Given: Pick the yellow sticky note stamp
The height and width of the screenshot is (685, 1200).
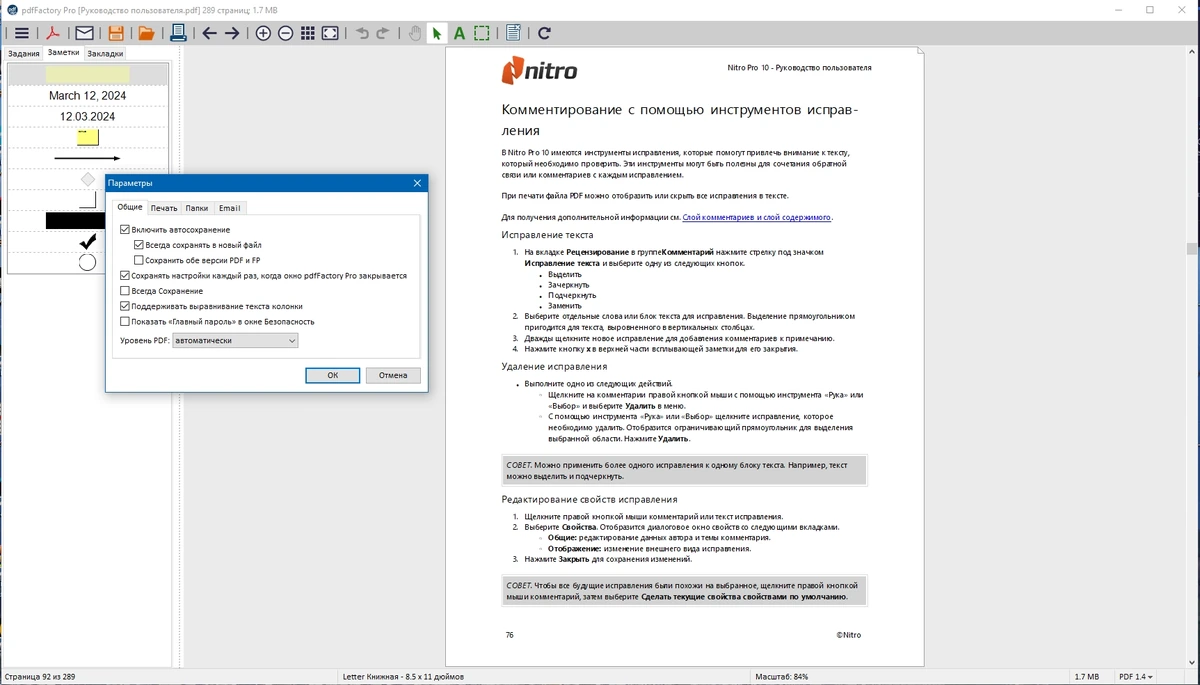Looking at the screenshot, I should (88, 138).
